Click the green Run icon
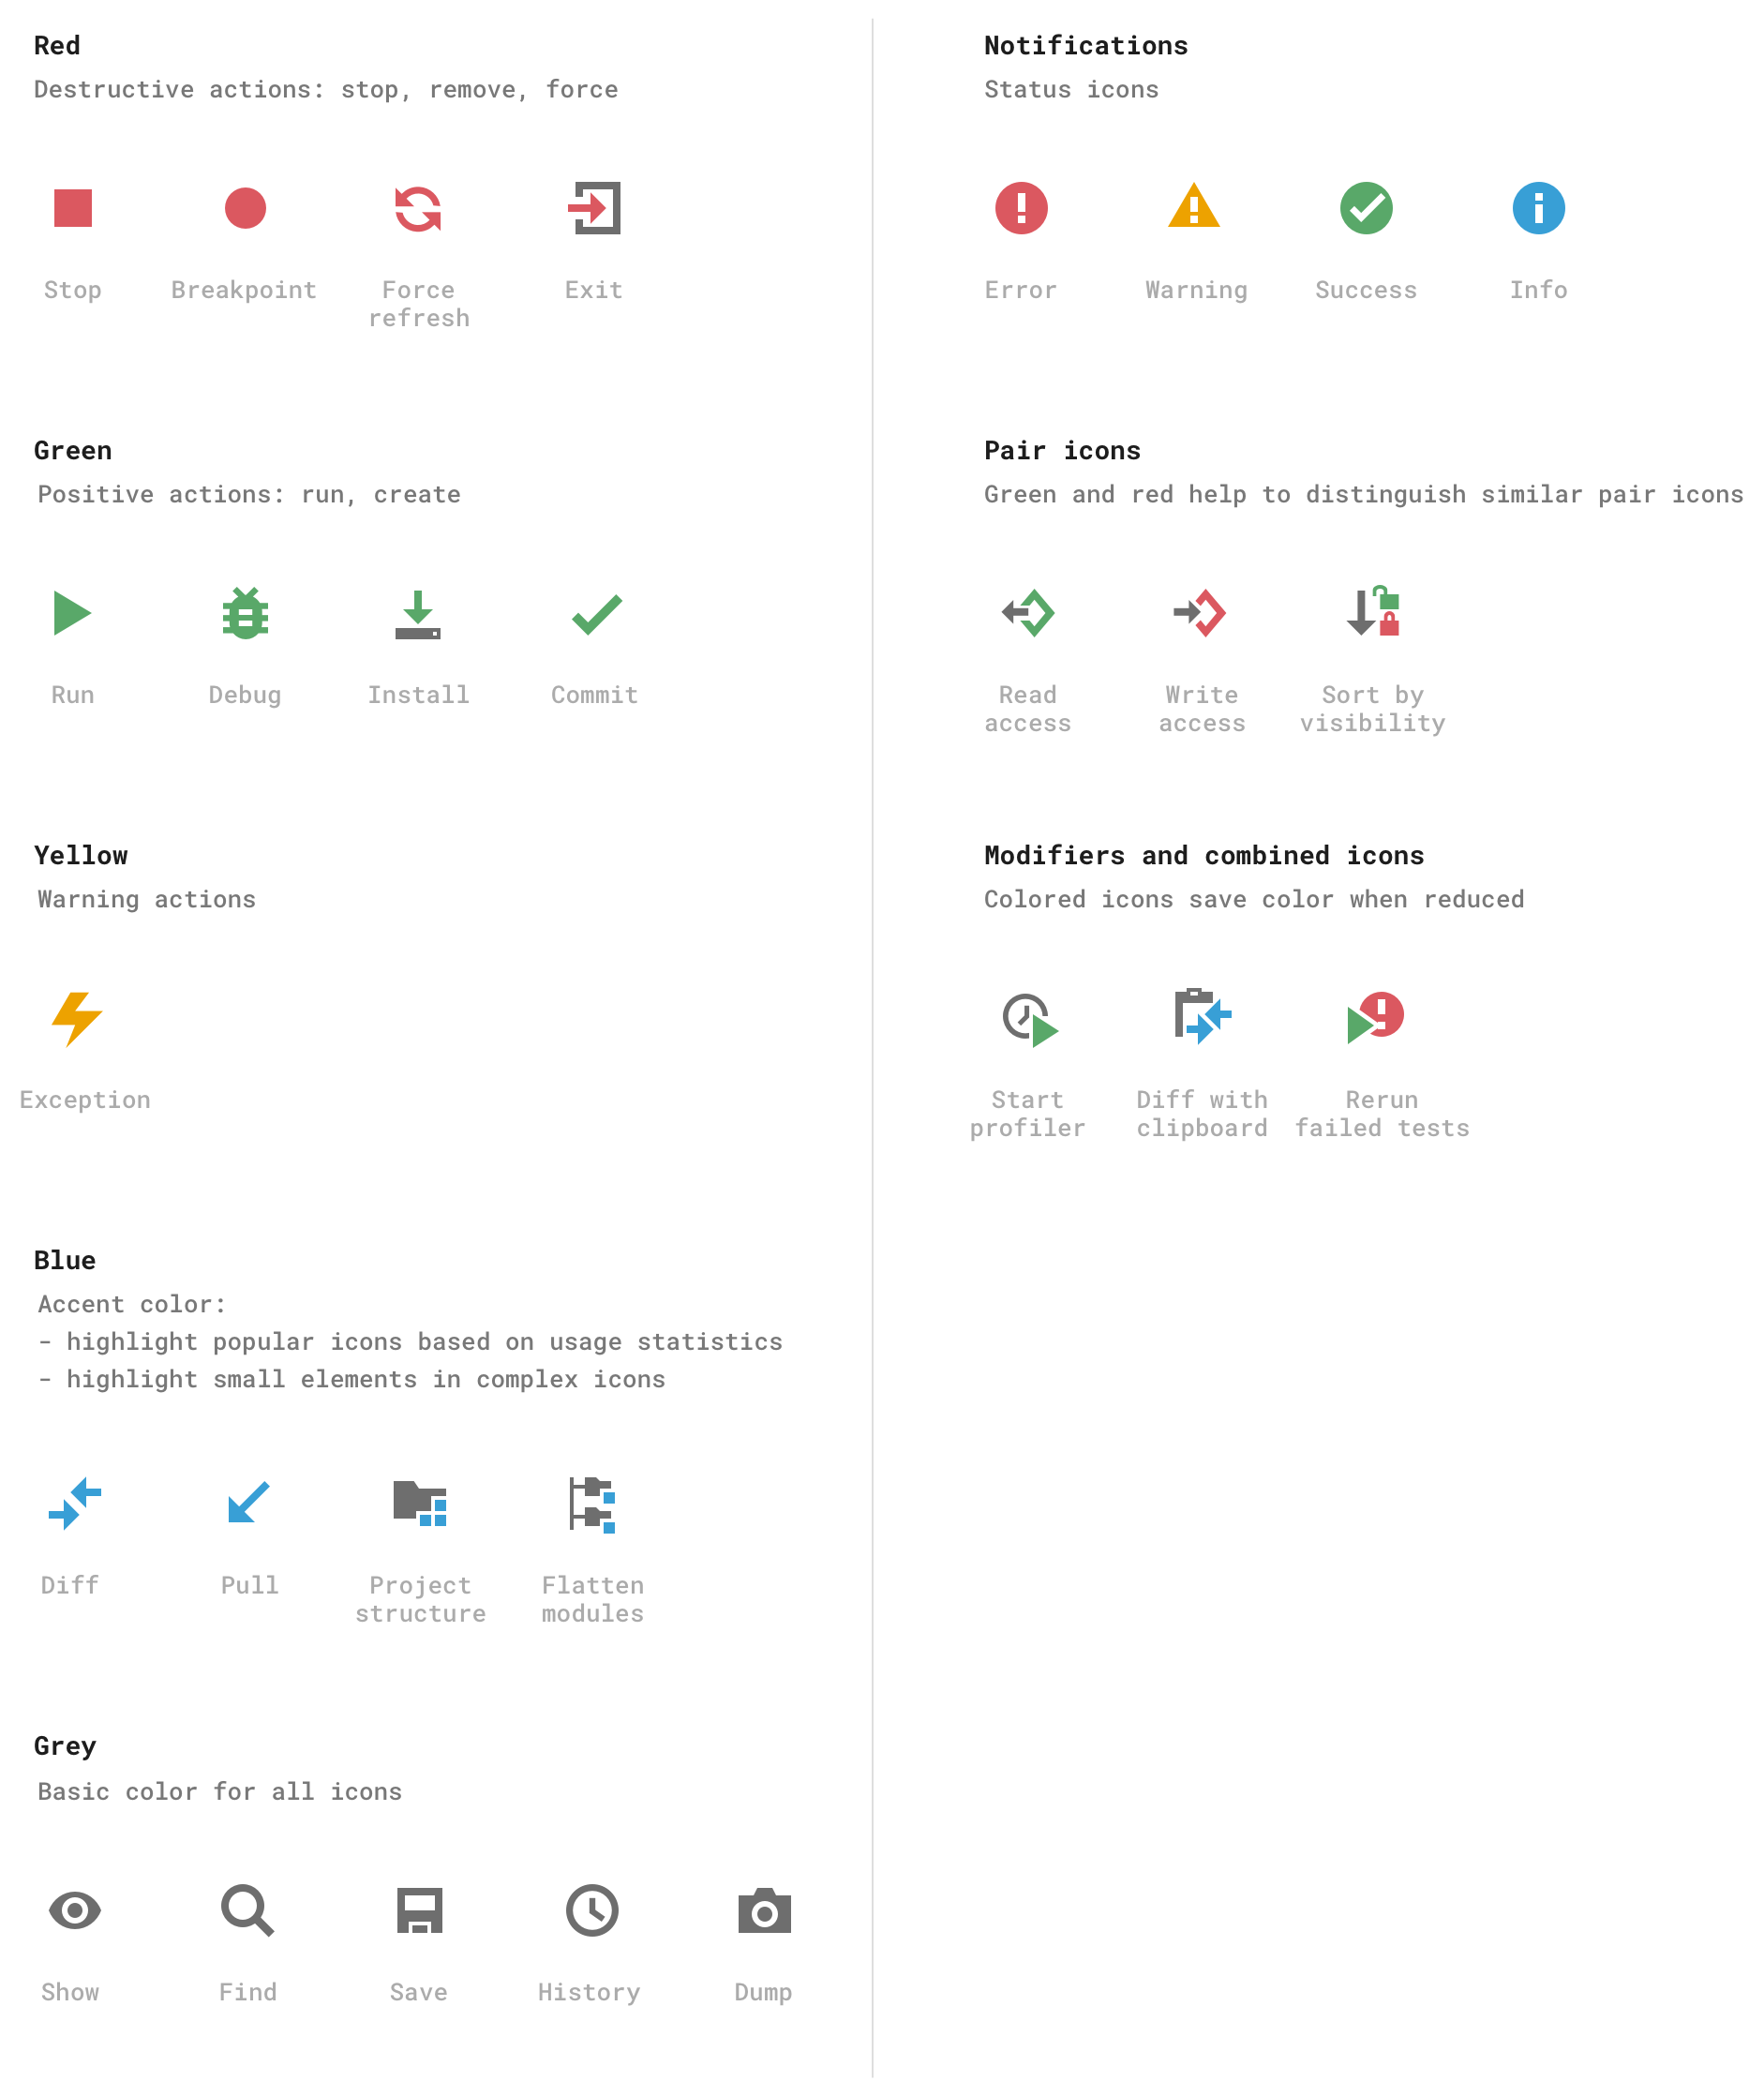This screenshot has height=2096, width=1764. pos(72,613)
